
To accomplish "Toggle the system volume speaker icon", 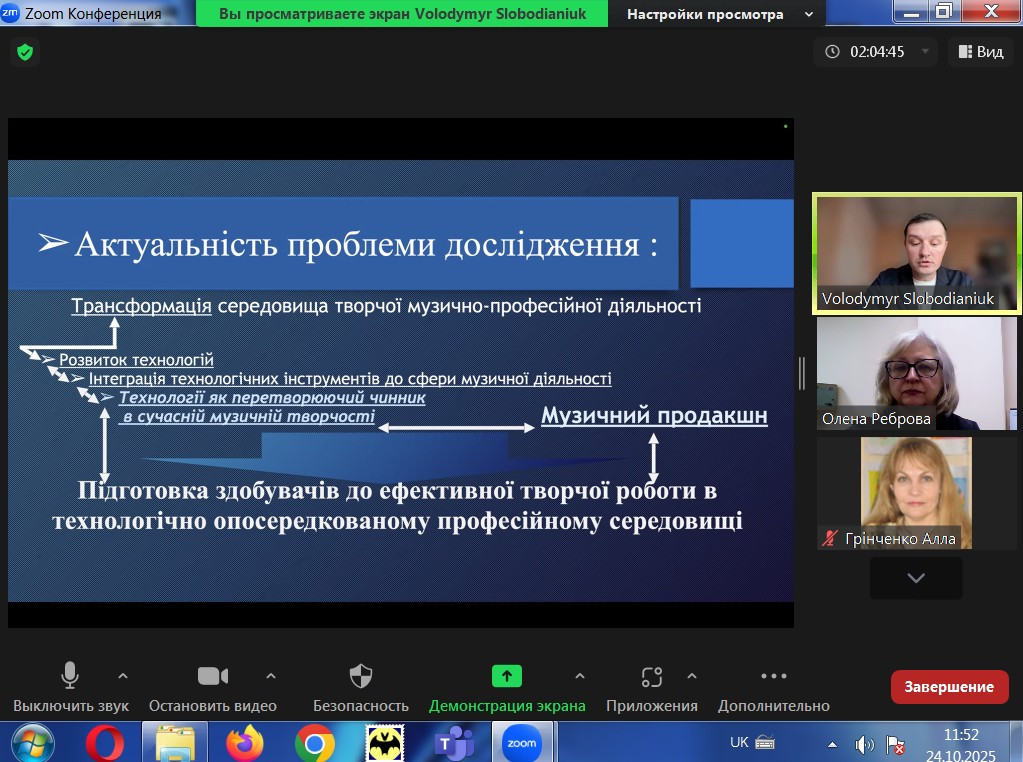I will tap(864, 744).
